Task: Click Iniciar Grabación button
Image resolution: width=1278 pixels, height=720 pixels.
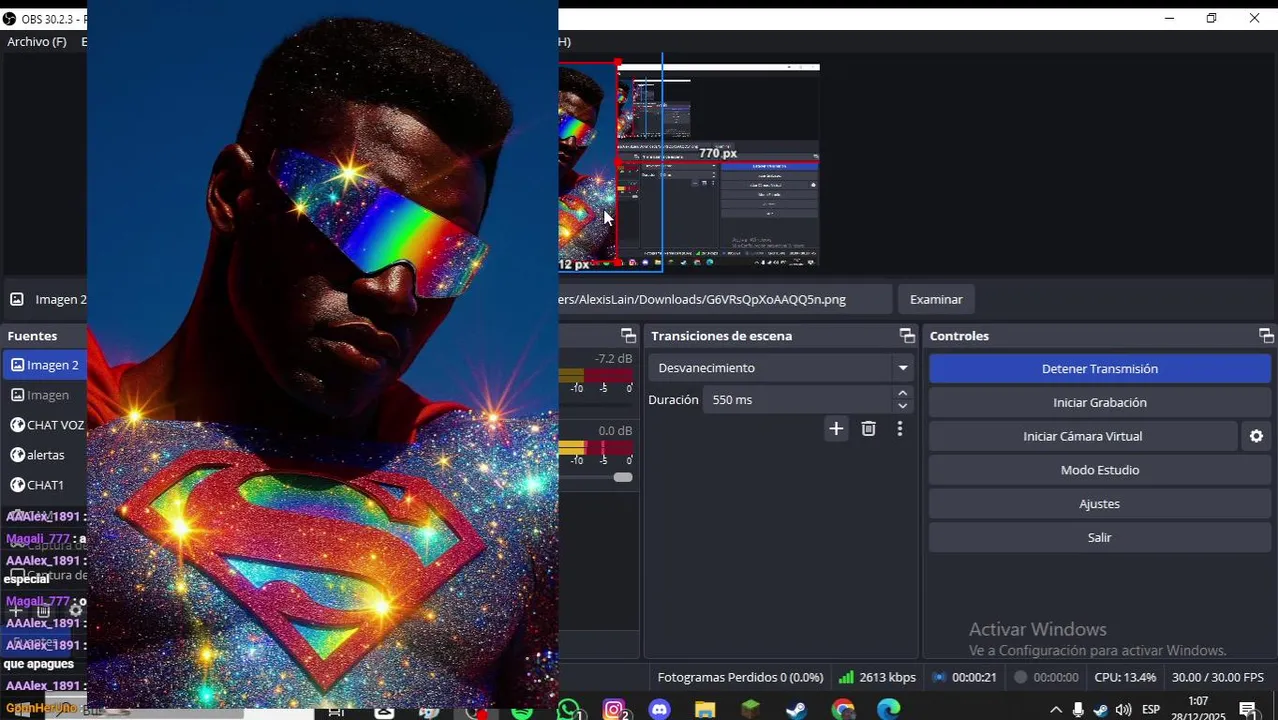Action: pos(1100,403)
